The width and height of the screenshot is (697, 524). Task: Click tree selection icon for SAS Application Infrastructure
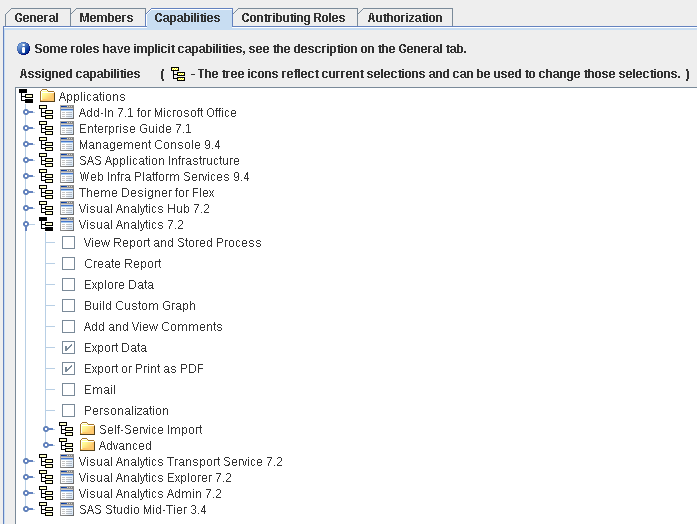[46, 160]
